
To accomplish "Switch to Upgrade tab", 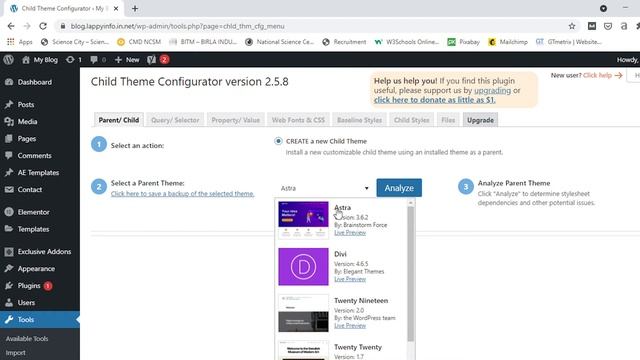I will pyautogui.click(x=480, y=120).
